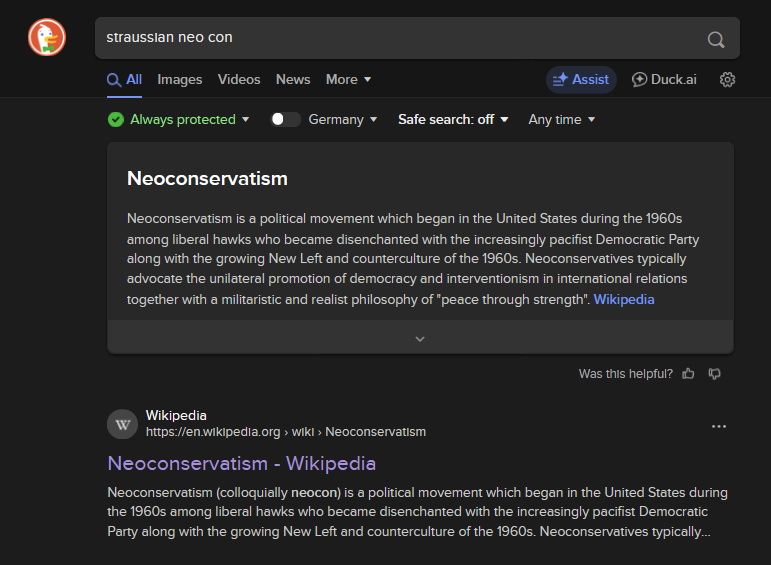
Task: Click the en.wikipedia.org result URL
Action: (x=286, y=432)
